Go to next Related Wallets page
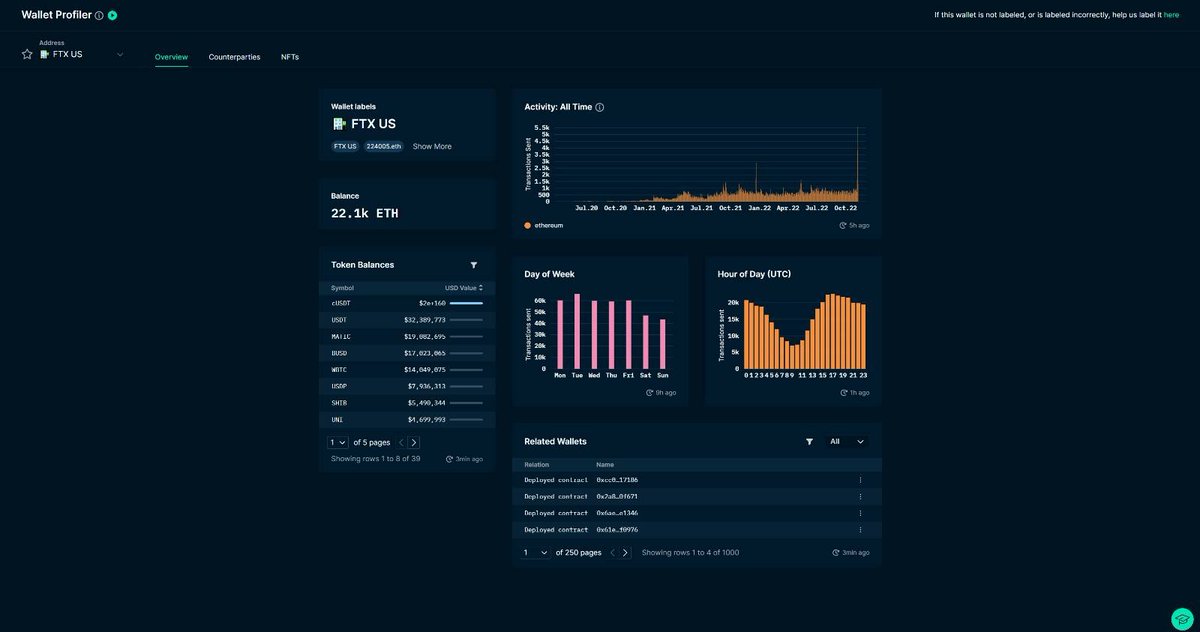 point(626,552)
